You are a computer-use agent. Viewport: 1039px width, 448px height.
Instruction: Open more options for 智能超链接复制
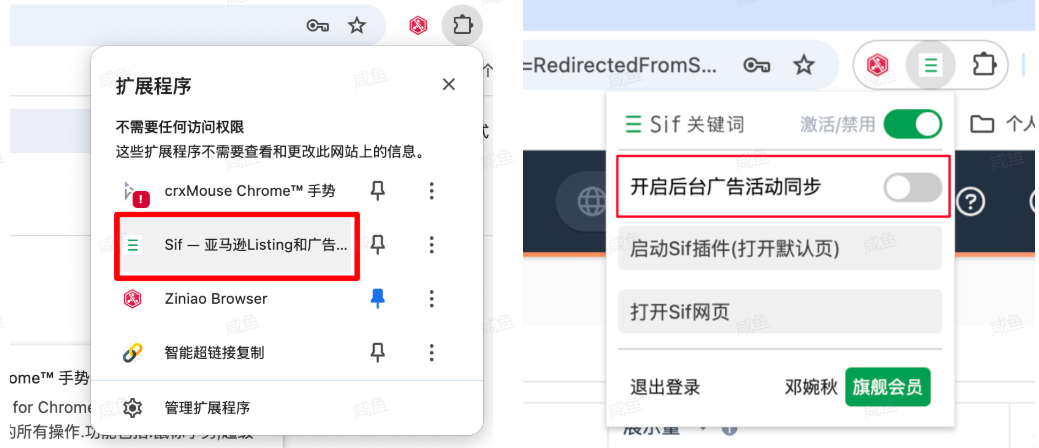click(x=431, y=353)
